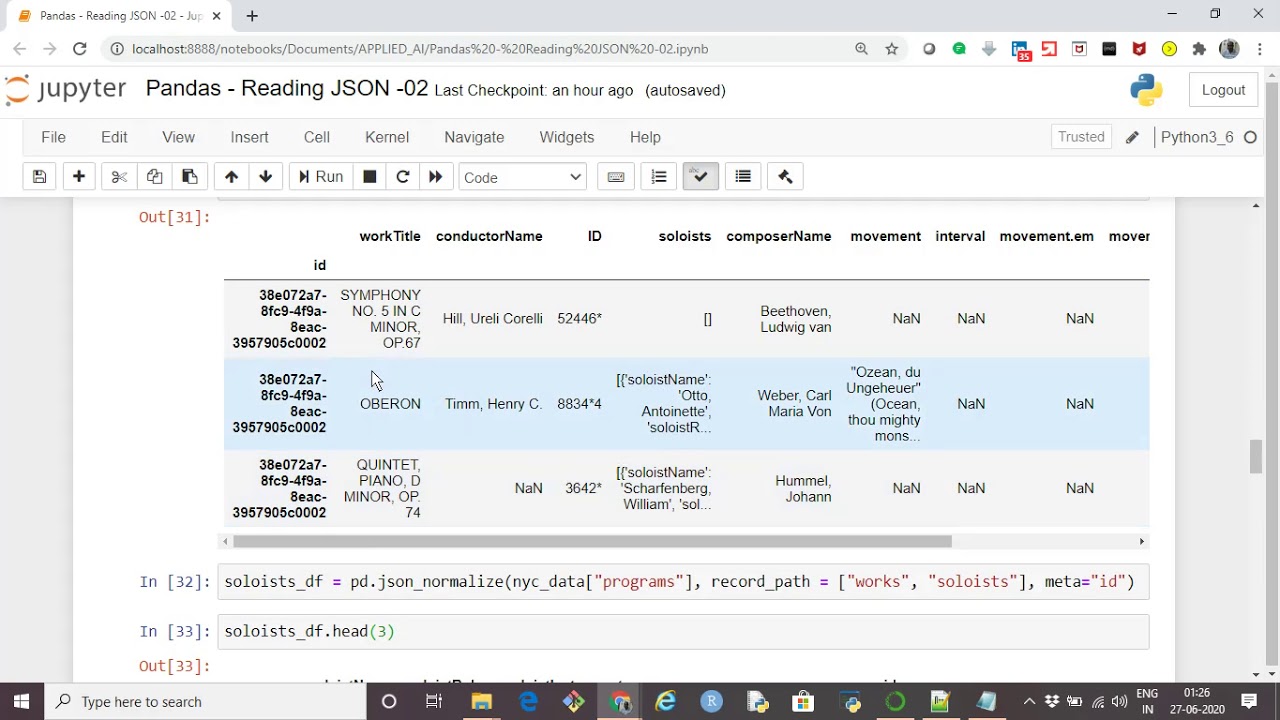Click the composerName column header
Image resolution: width=1280 pixels, height=720 pixels.
779,236
